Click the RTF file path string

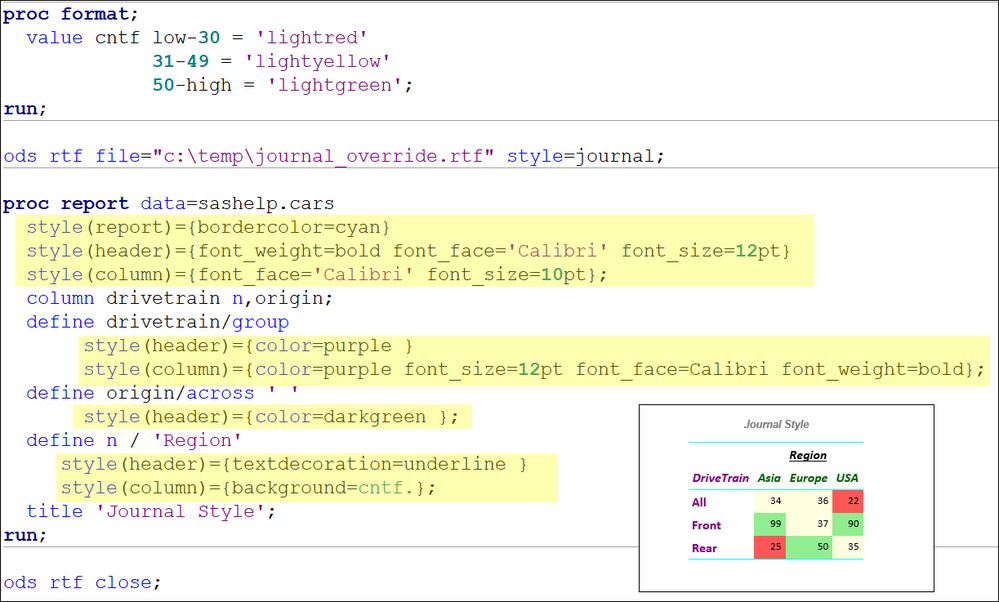point(323,156)
